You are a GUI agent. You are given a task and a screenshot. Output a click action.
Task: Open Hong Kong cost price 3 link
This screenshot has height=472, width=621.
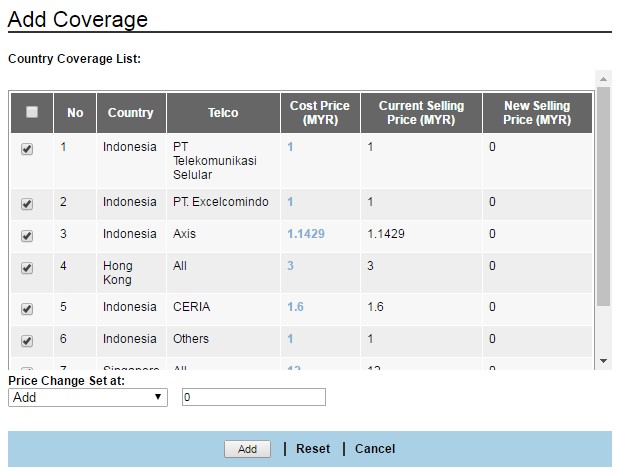(x=290, y=266)
